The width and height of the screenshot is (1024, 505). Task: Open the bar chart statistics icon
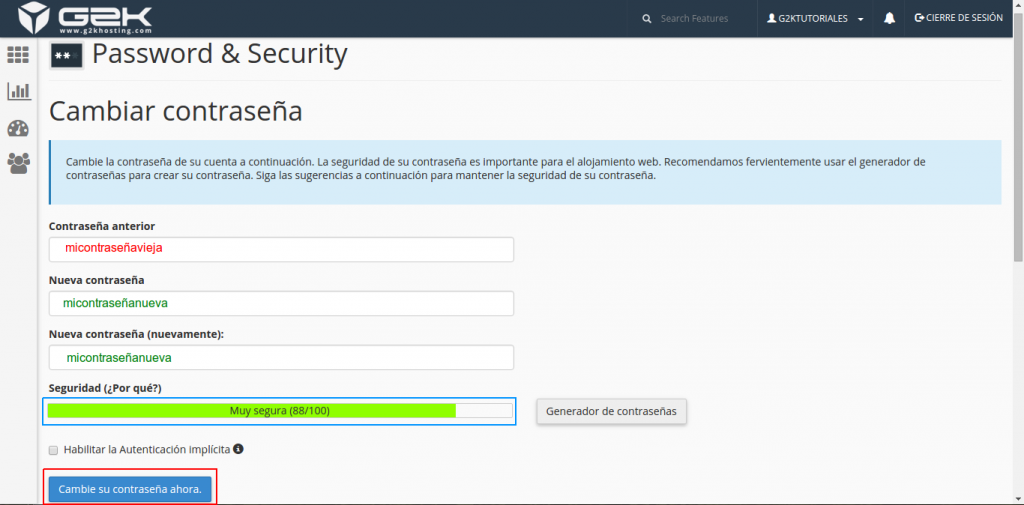point(18,91)
